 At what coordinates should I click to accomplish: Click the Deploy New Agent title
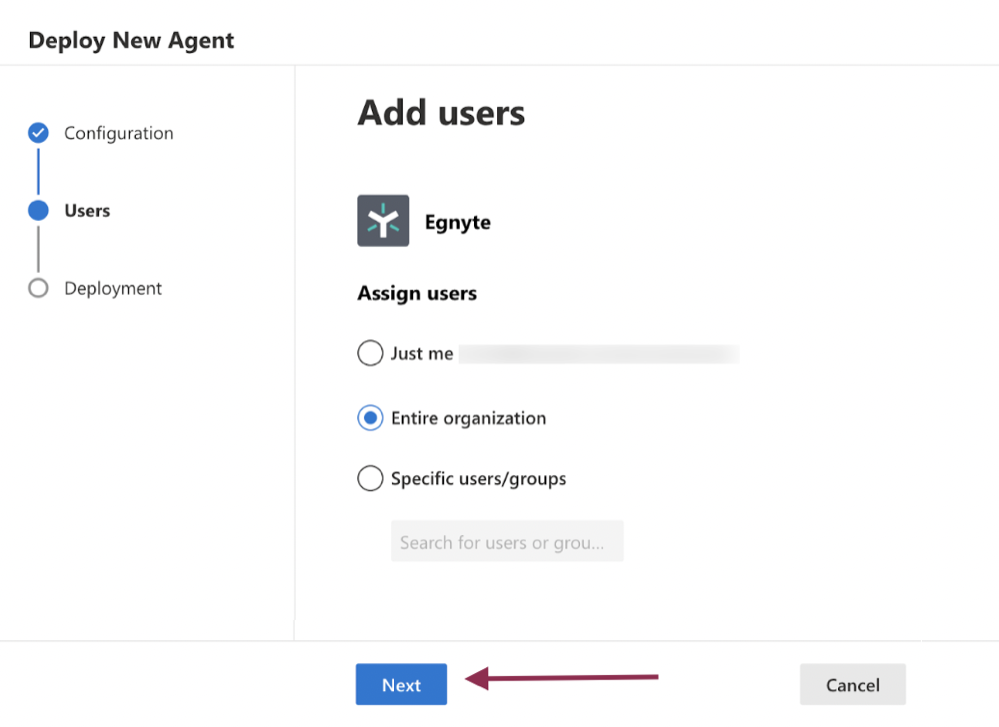point(131,40)
